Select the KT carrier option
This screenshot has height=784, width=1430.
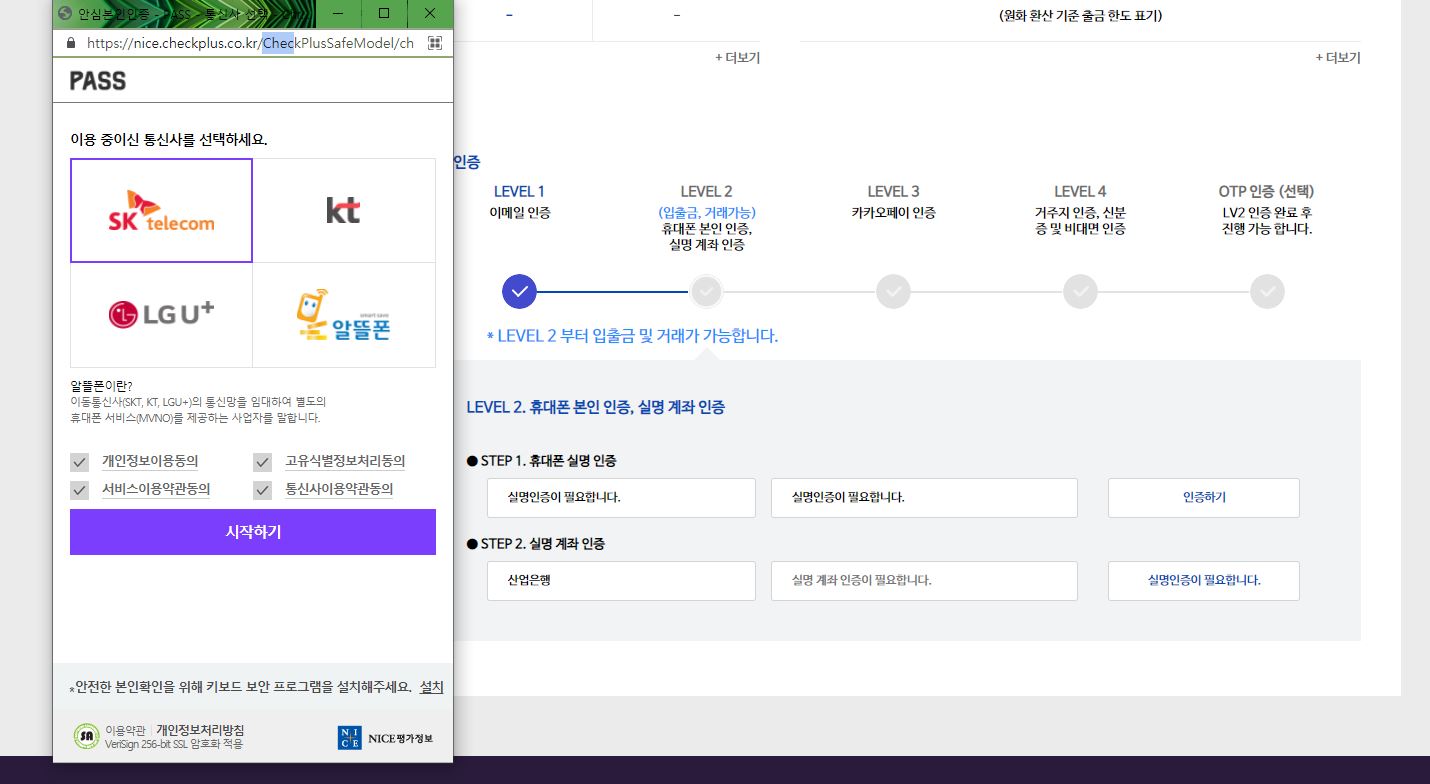[344, 210]
